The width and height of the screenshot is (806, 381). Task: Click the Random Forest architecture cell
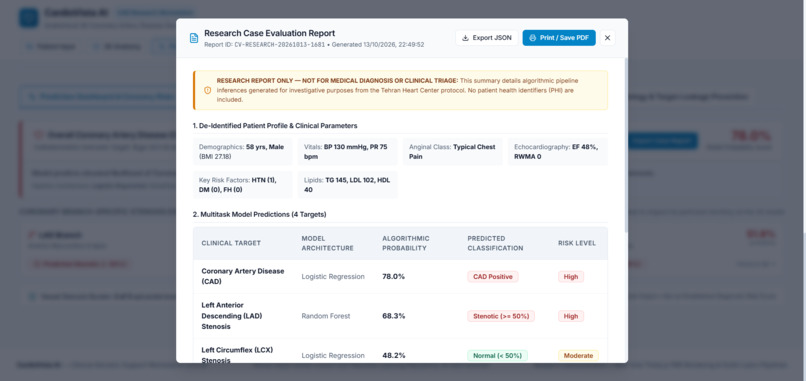click(x=326, y=316)
